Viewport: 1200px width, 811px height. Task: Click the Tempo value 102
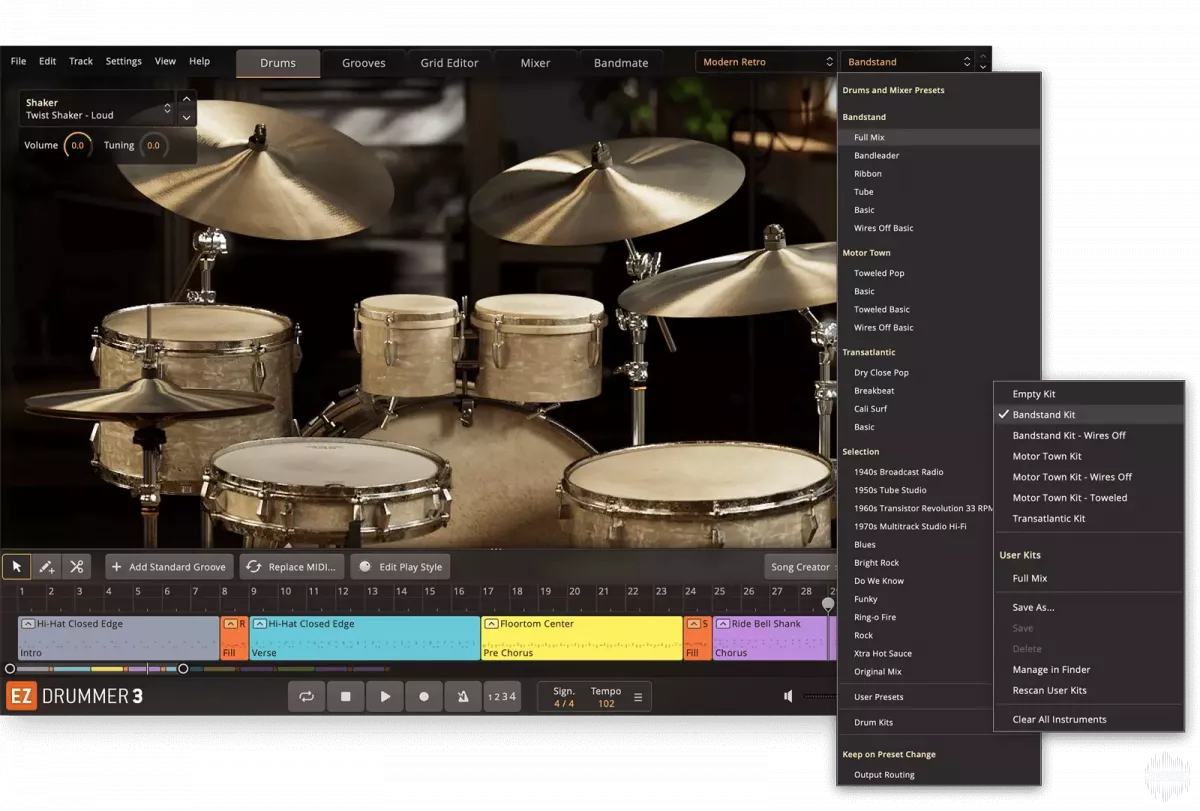click(606, 704)
